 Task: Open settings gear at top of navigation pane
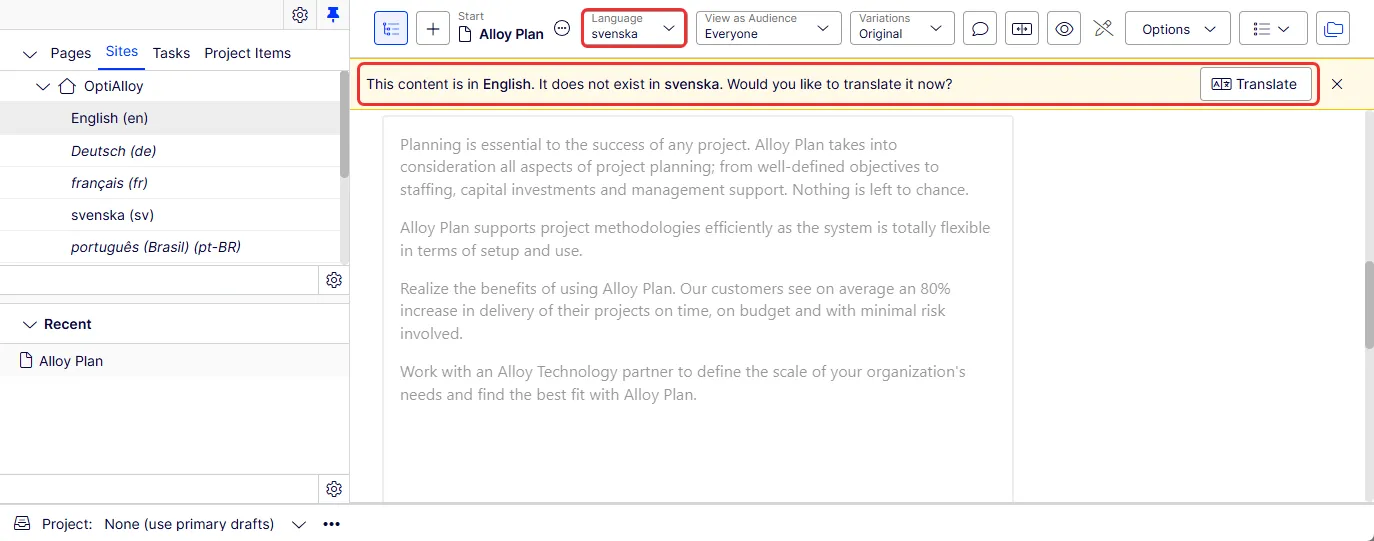point(300,14)
